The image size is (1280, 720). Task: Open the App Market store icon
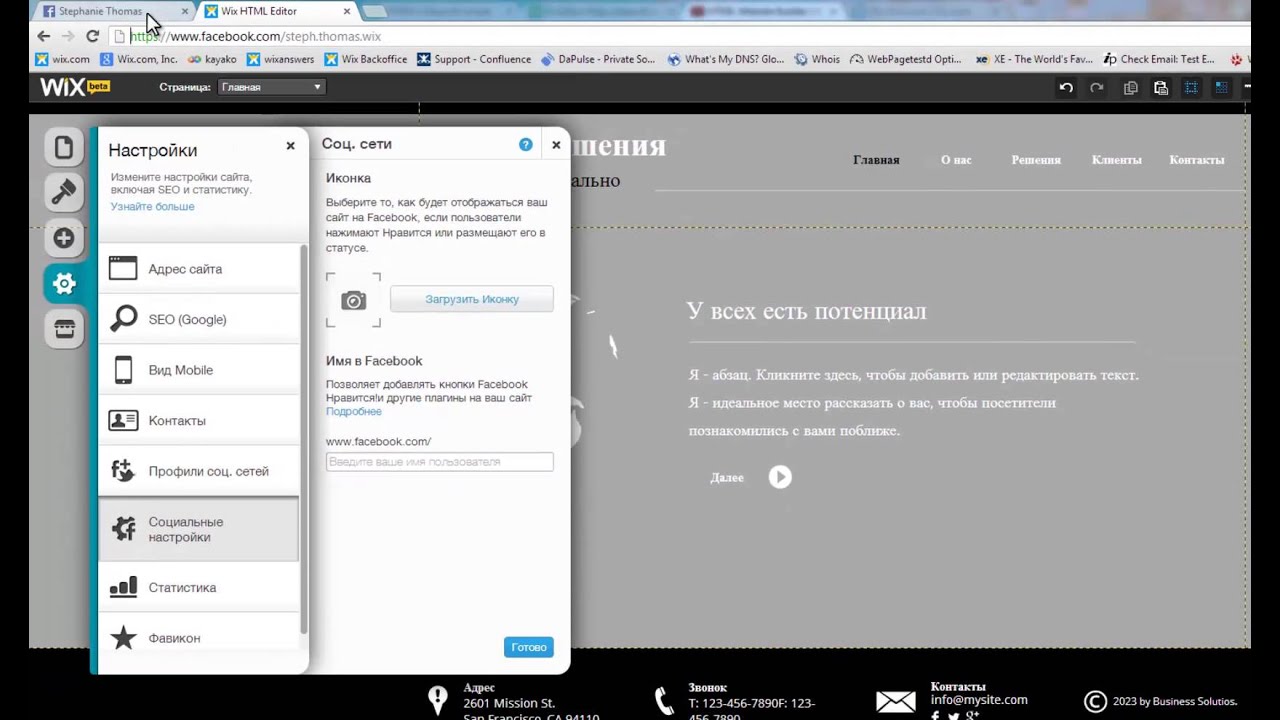pyautogui.click(x=64, y=329)
